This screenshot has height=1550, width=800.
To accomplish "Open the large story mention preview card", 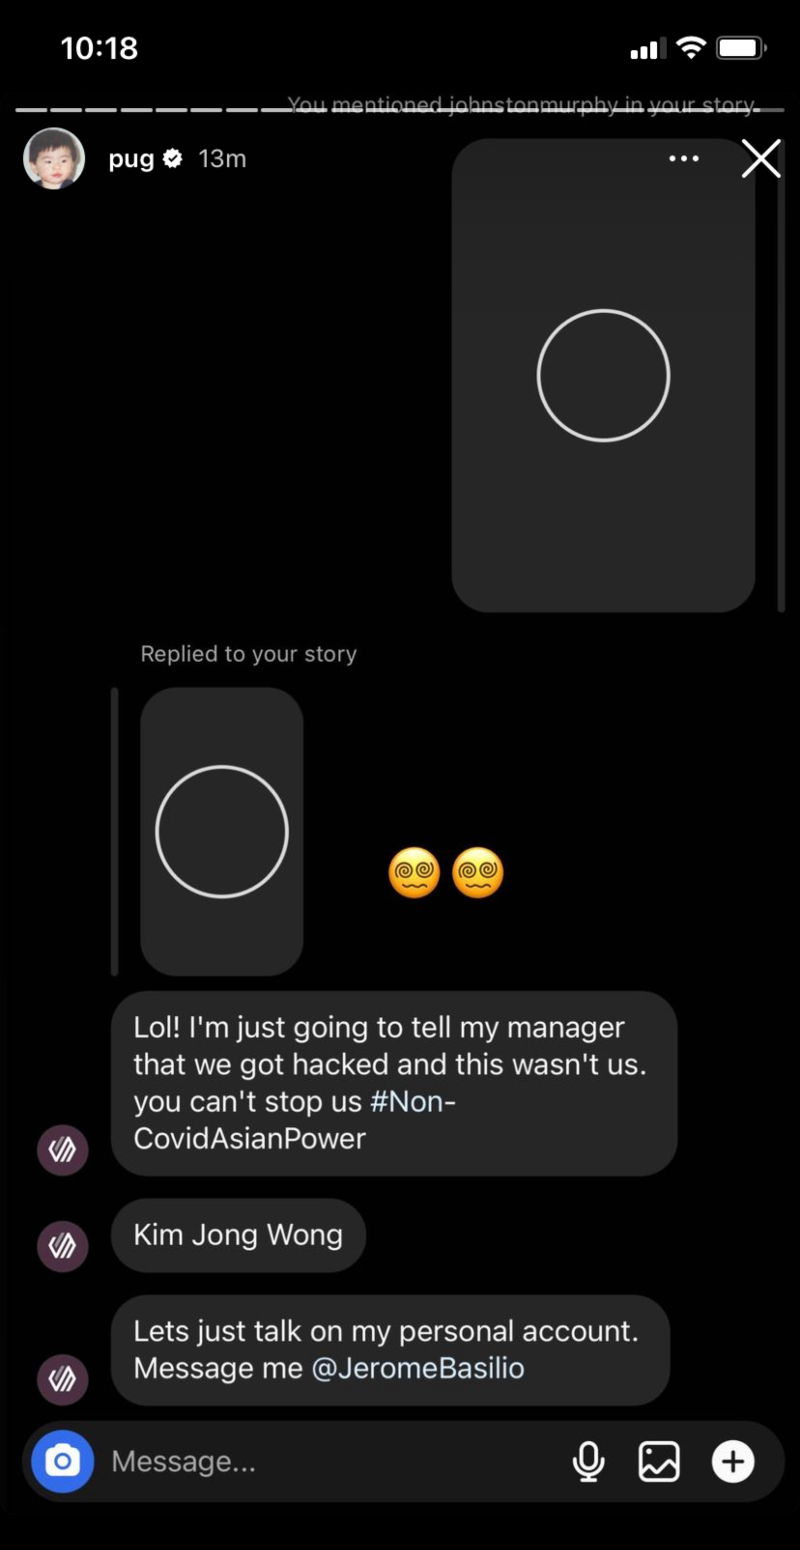I will (603, 375).
